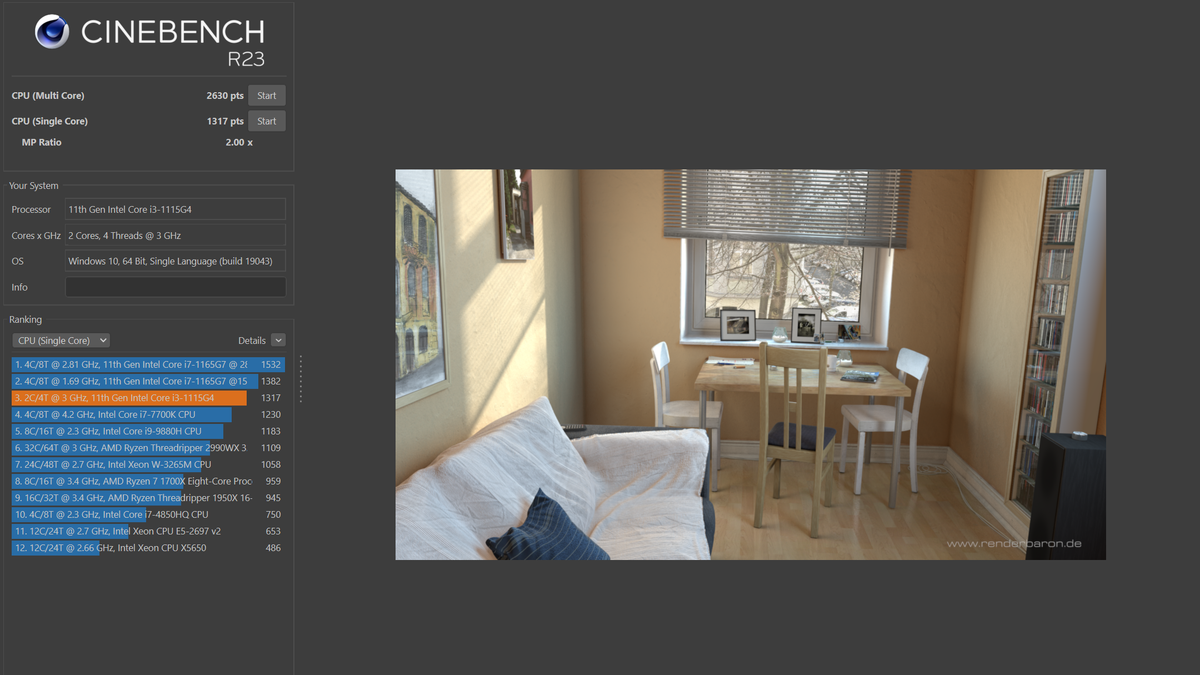Select the i7-1165G7 @ 1.69 GHz ranking row
Screen dimensions: 1200x675
click(148, 382)
